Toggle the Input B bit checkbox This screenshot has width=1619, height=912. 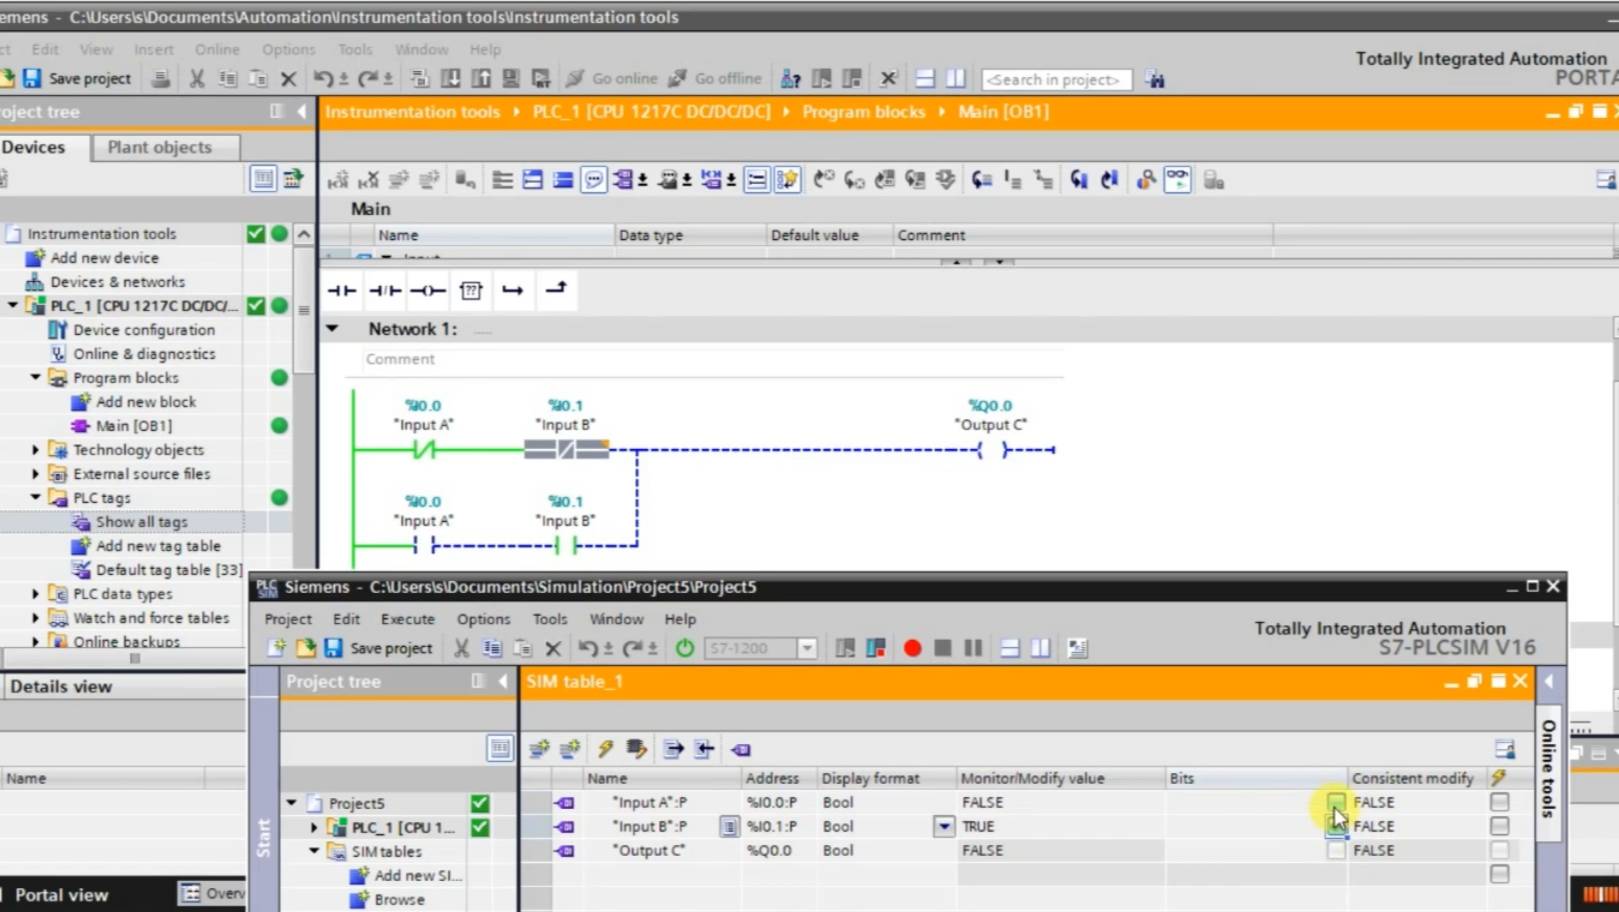click(1336, 826)
